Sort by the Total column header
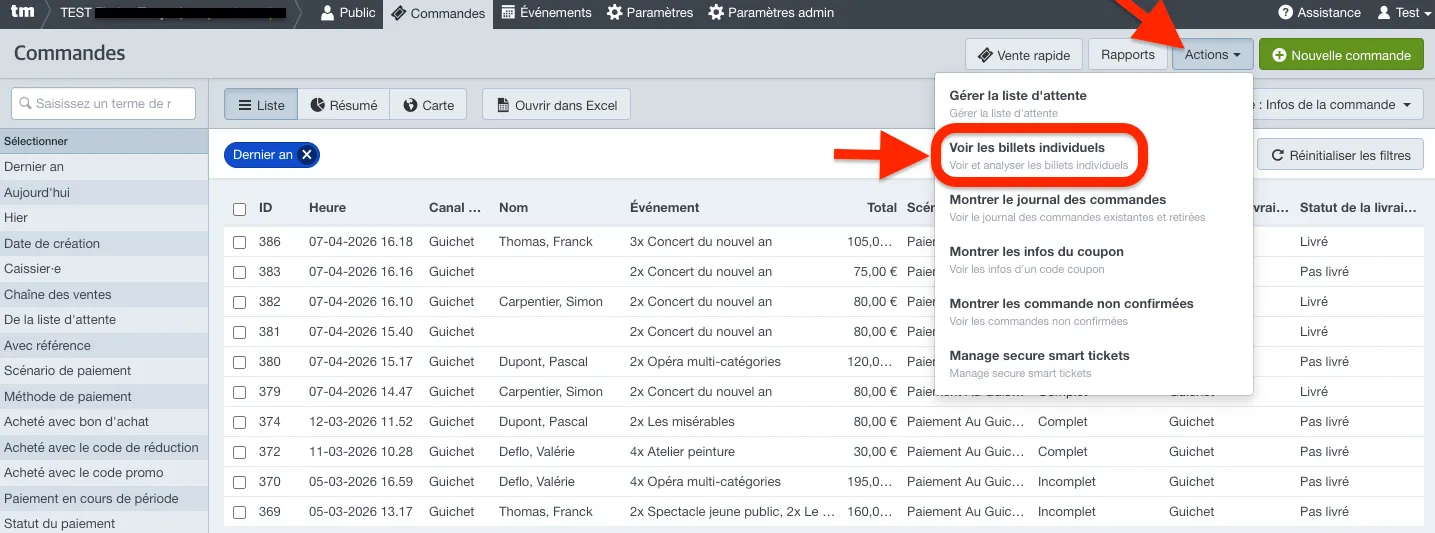1435x533 pixels. click(x=882, y=208)
